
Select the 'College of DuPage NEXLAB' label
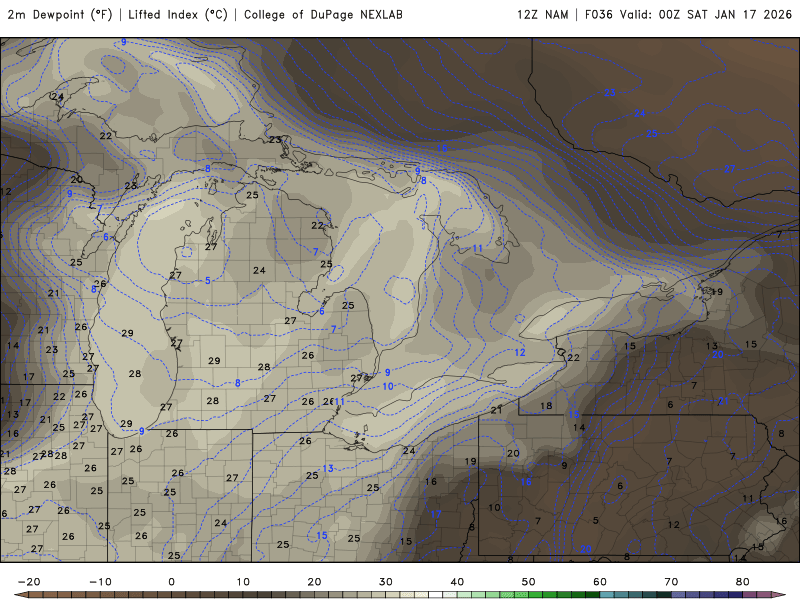point(323,15)
